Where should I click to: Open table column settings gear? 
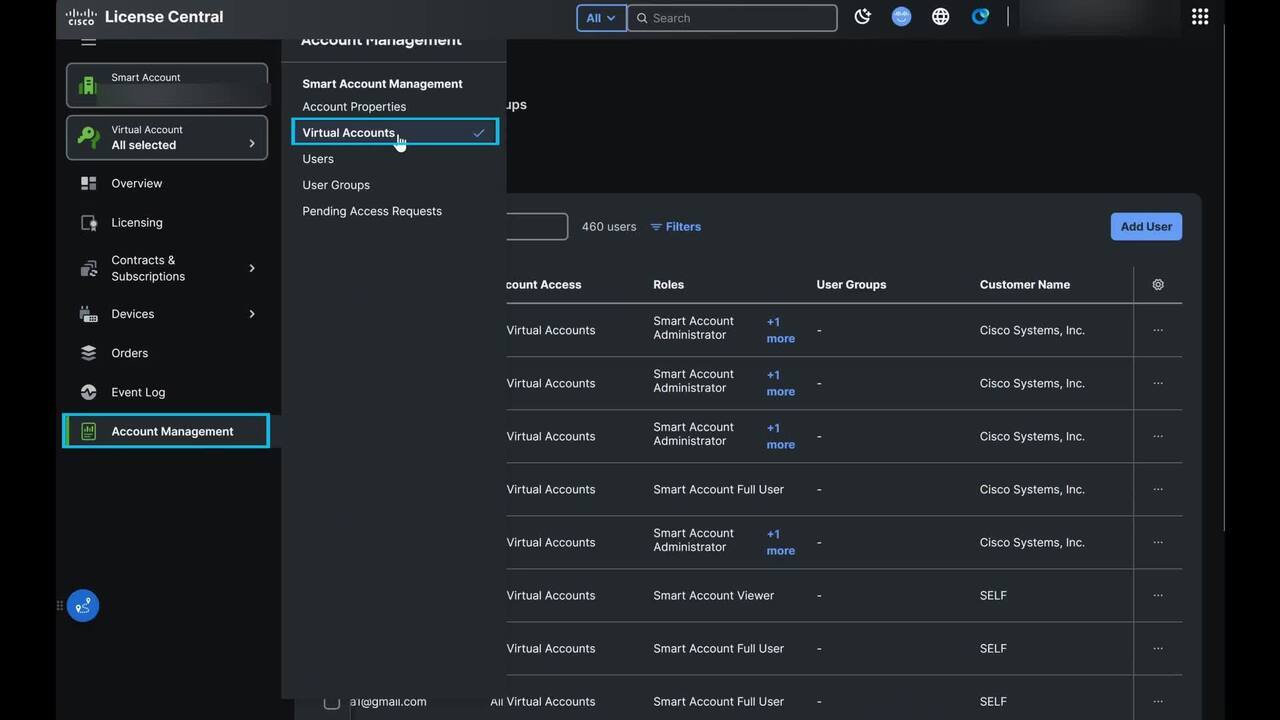coord(1158,285)
